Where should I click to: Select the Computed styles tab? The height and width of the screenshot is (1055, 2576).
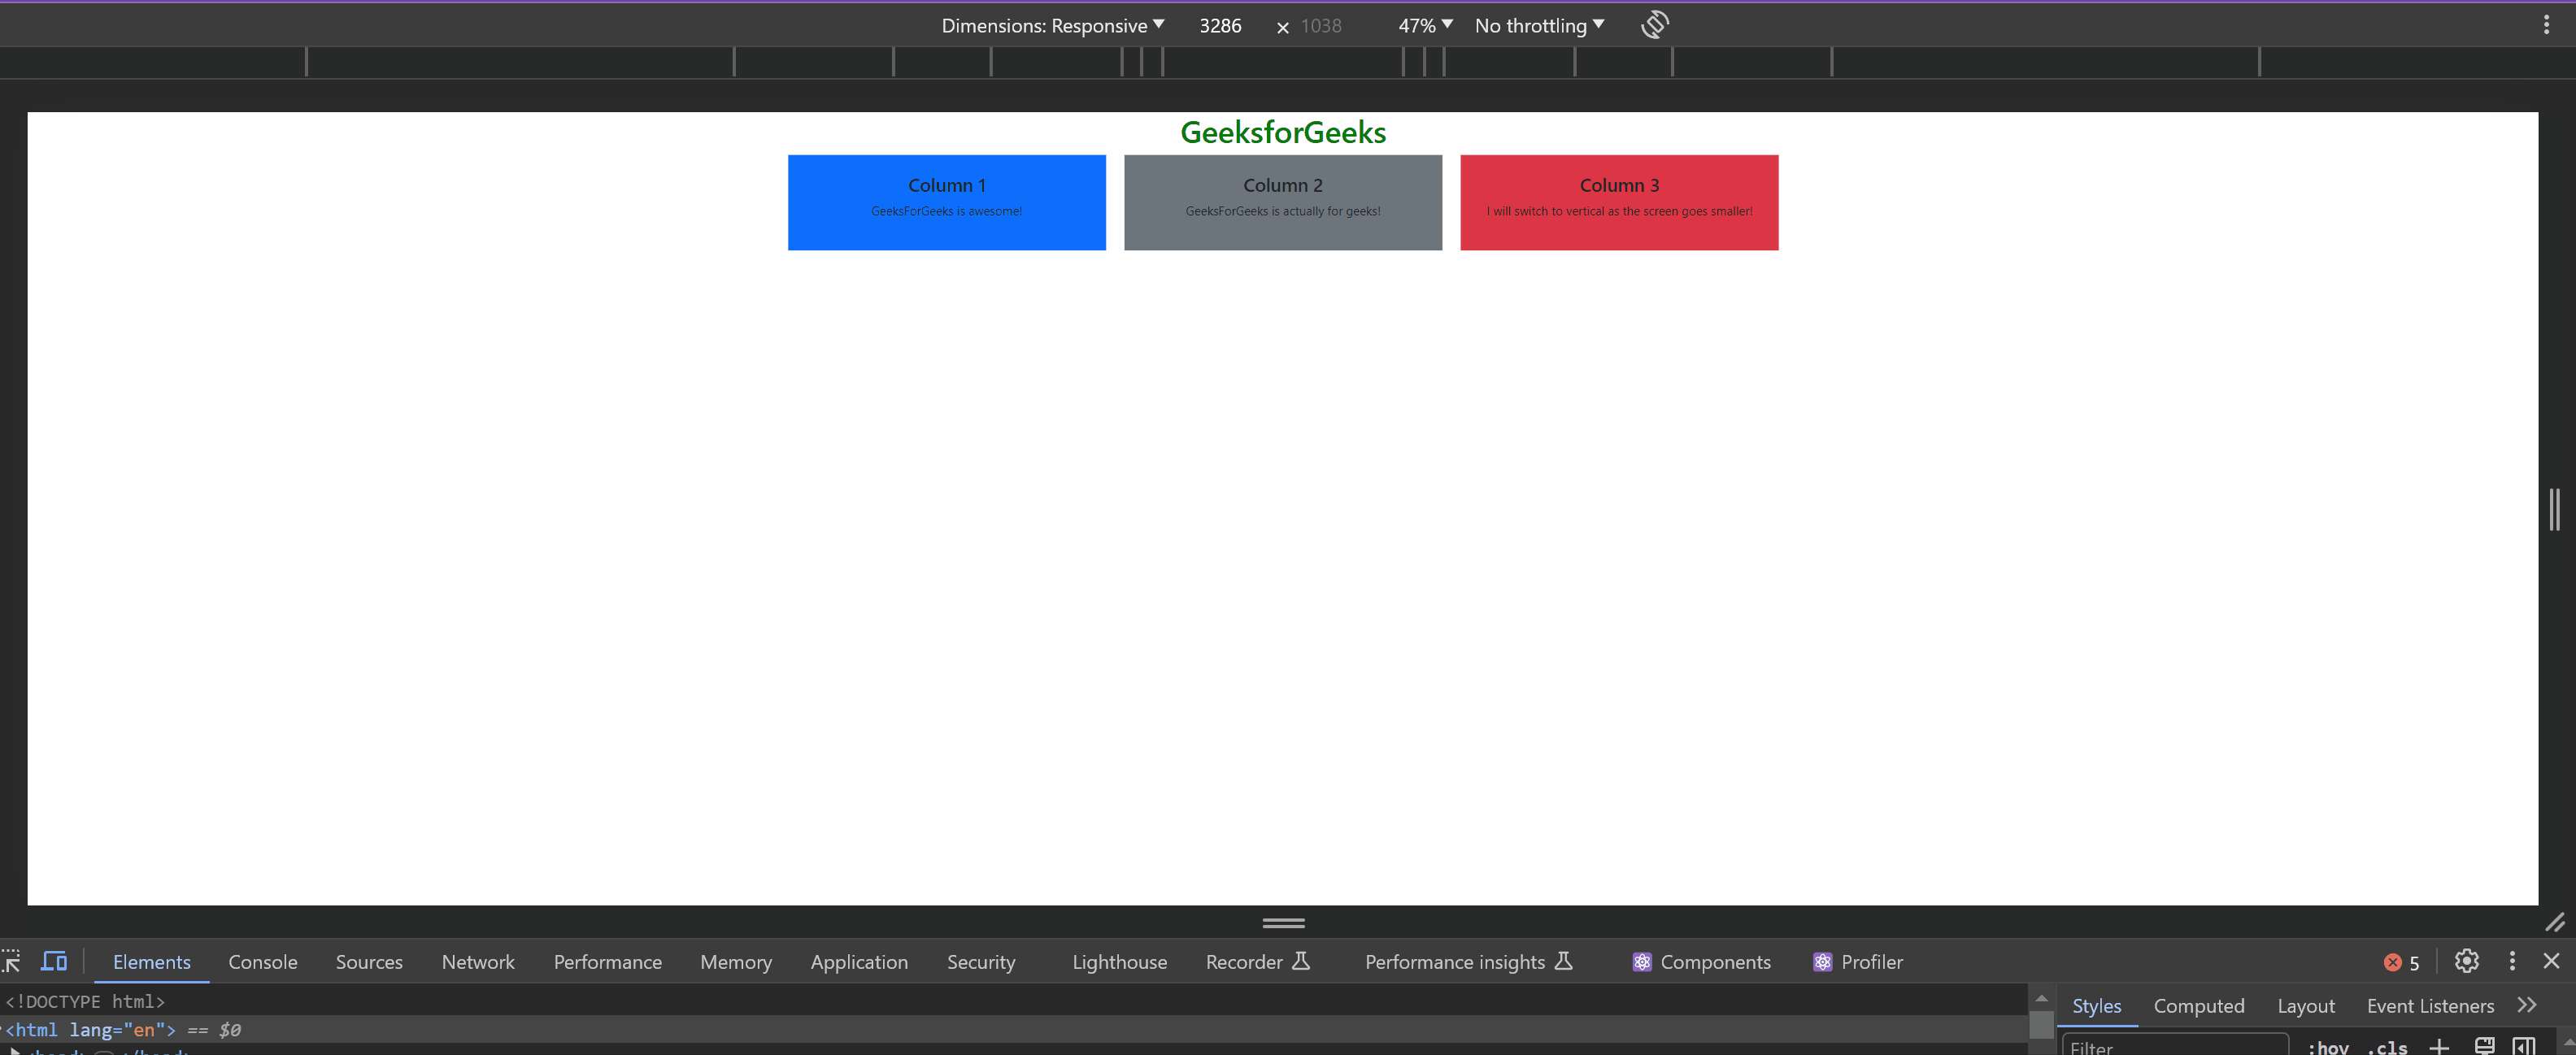coord(2200,1004)
